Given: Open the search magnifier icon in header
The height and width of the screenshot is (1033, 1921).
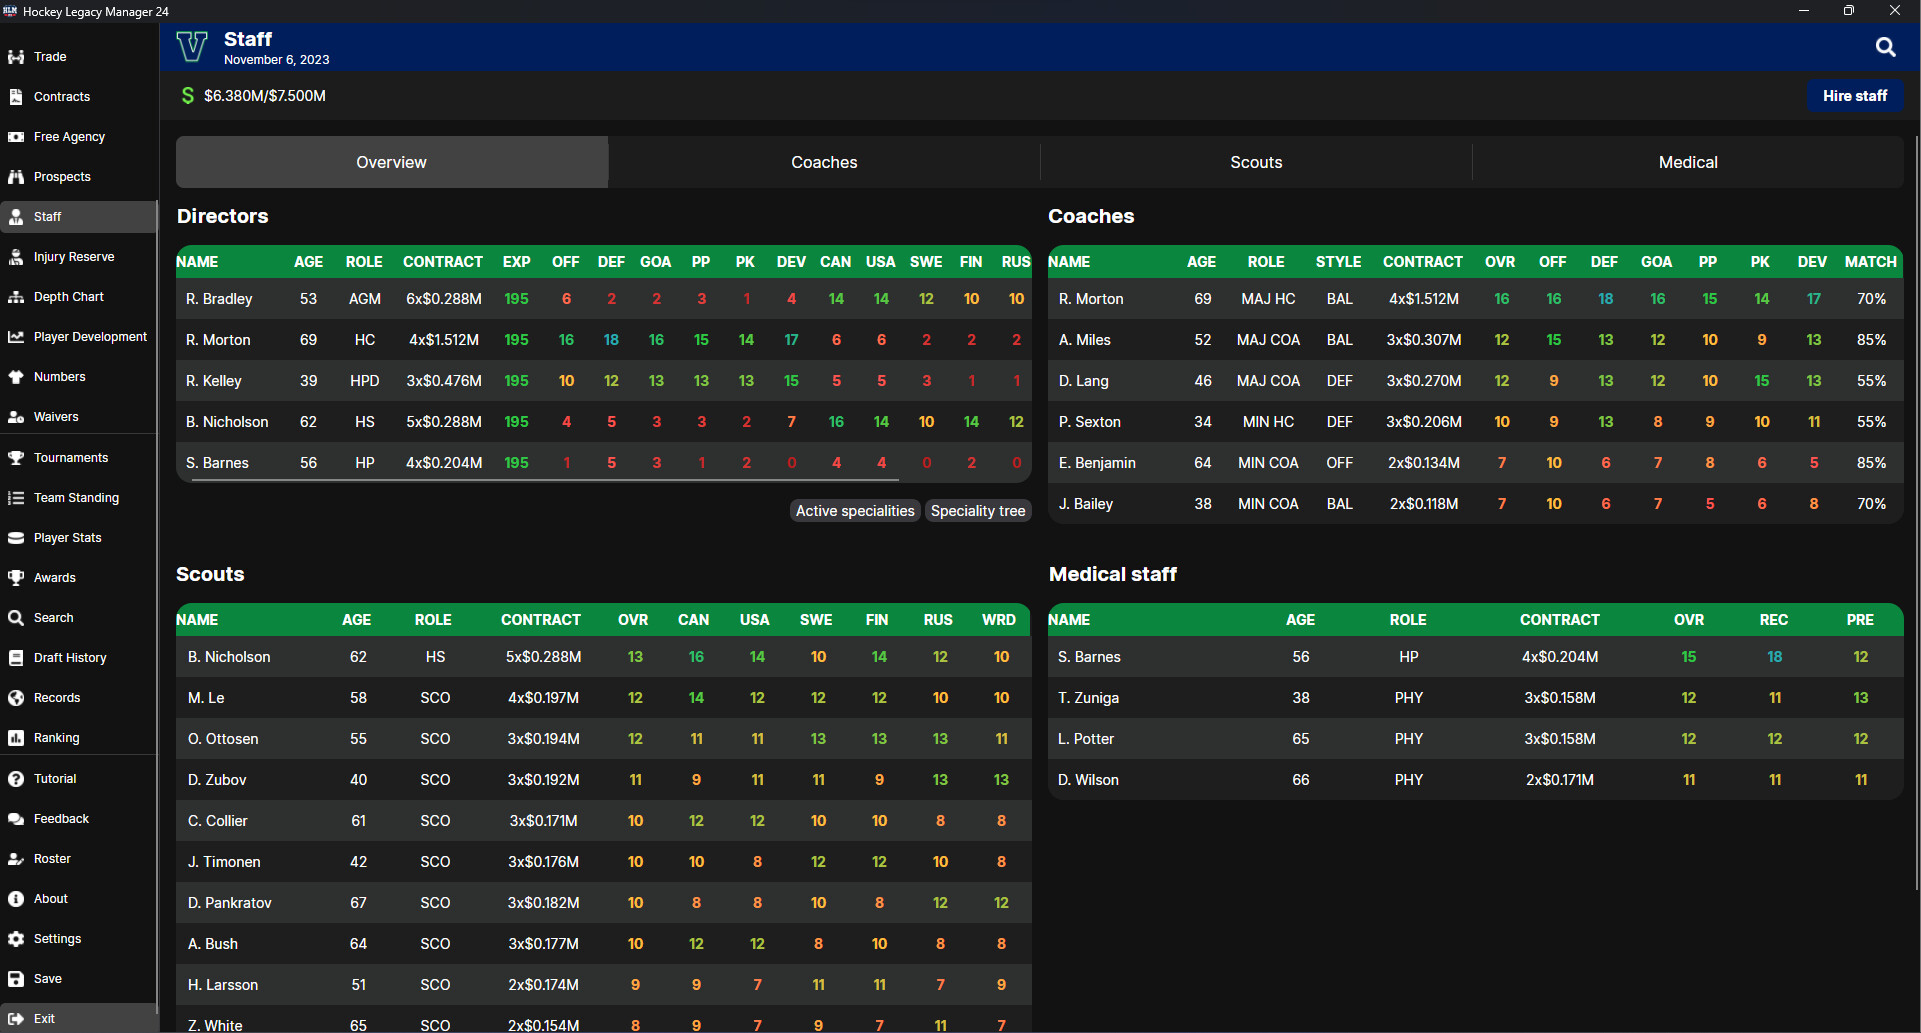Looking at the screenshot, I should point(1885,47).
